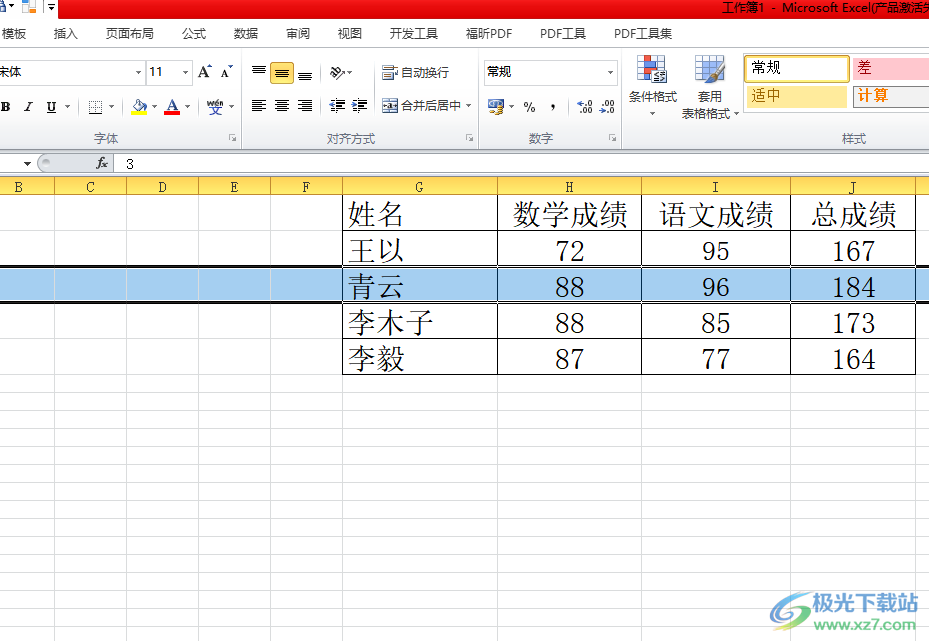Click the fx insert function button
This screenshot has height=641, width=929.
(x=102, y=163)
